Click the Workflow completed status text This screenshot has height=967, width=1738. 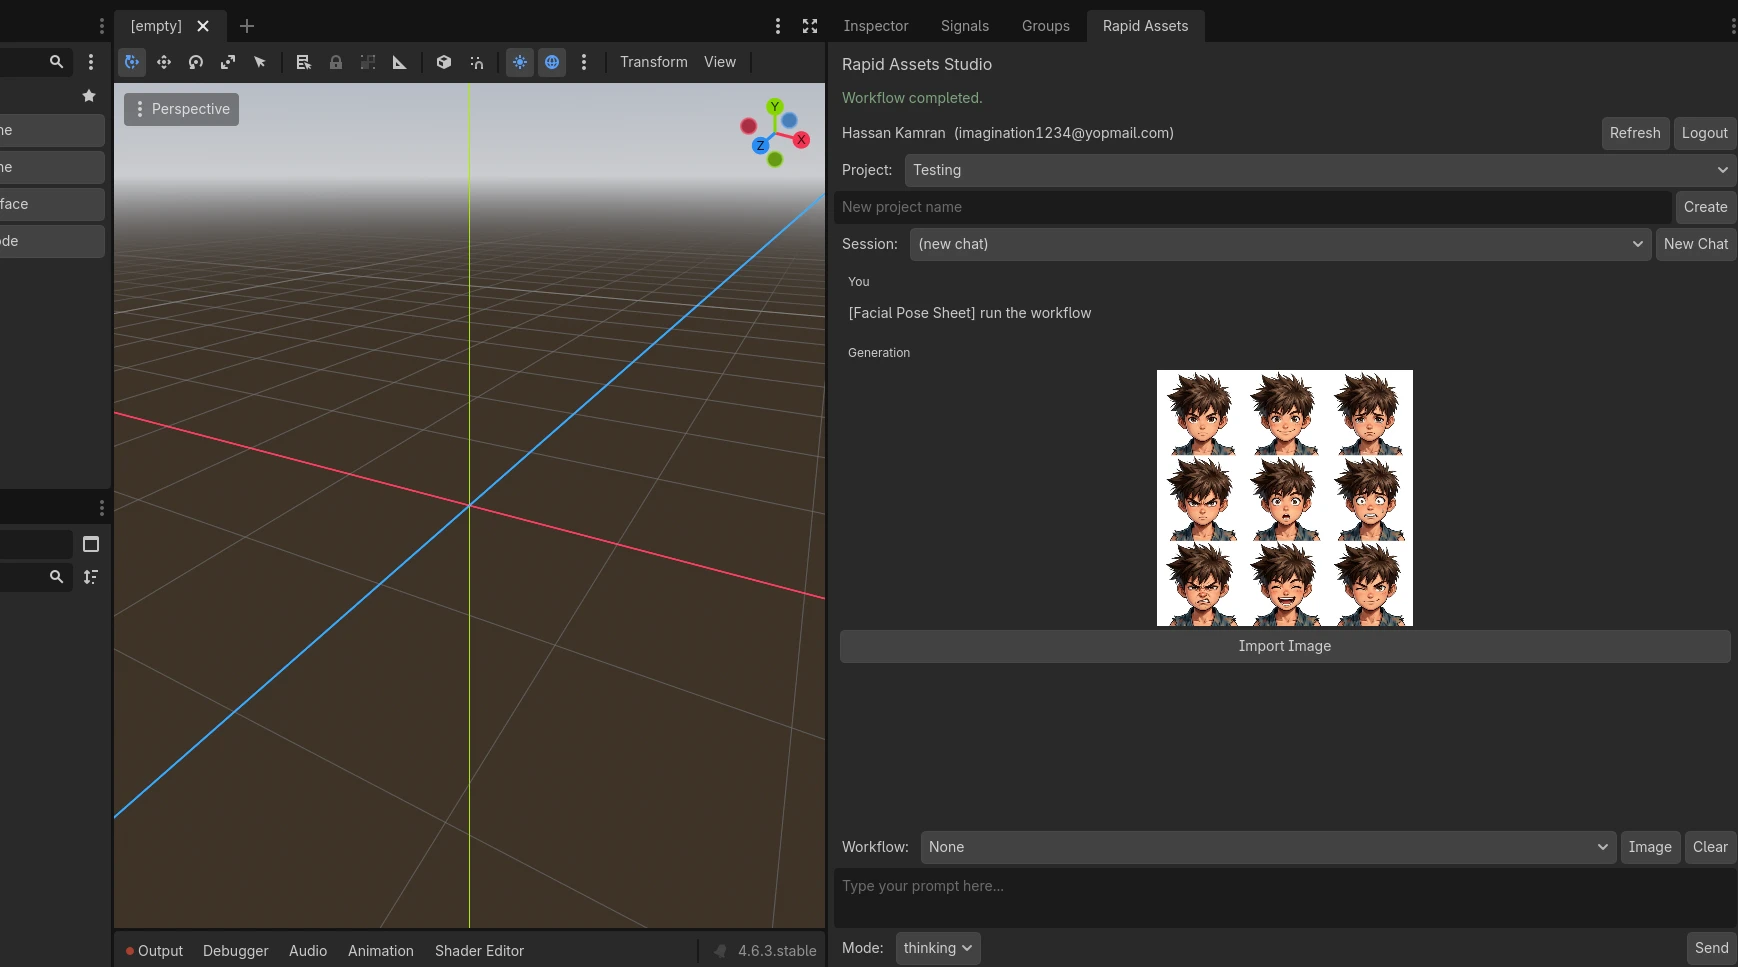pyautogui.click(x=912, y=98)
